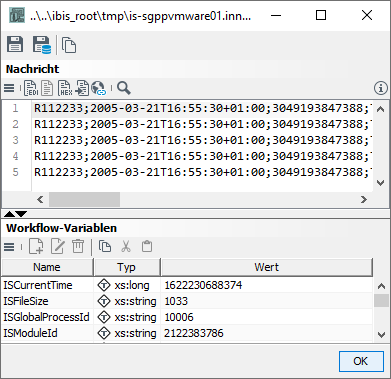
Task: Click value 10006 of ISGlobalProcessId
Action: [179, 317]
